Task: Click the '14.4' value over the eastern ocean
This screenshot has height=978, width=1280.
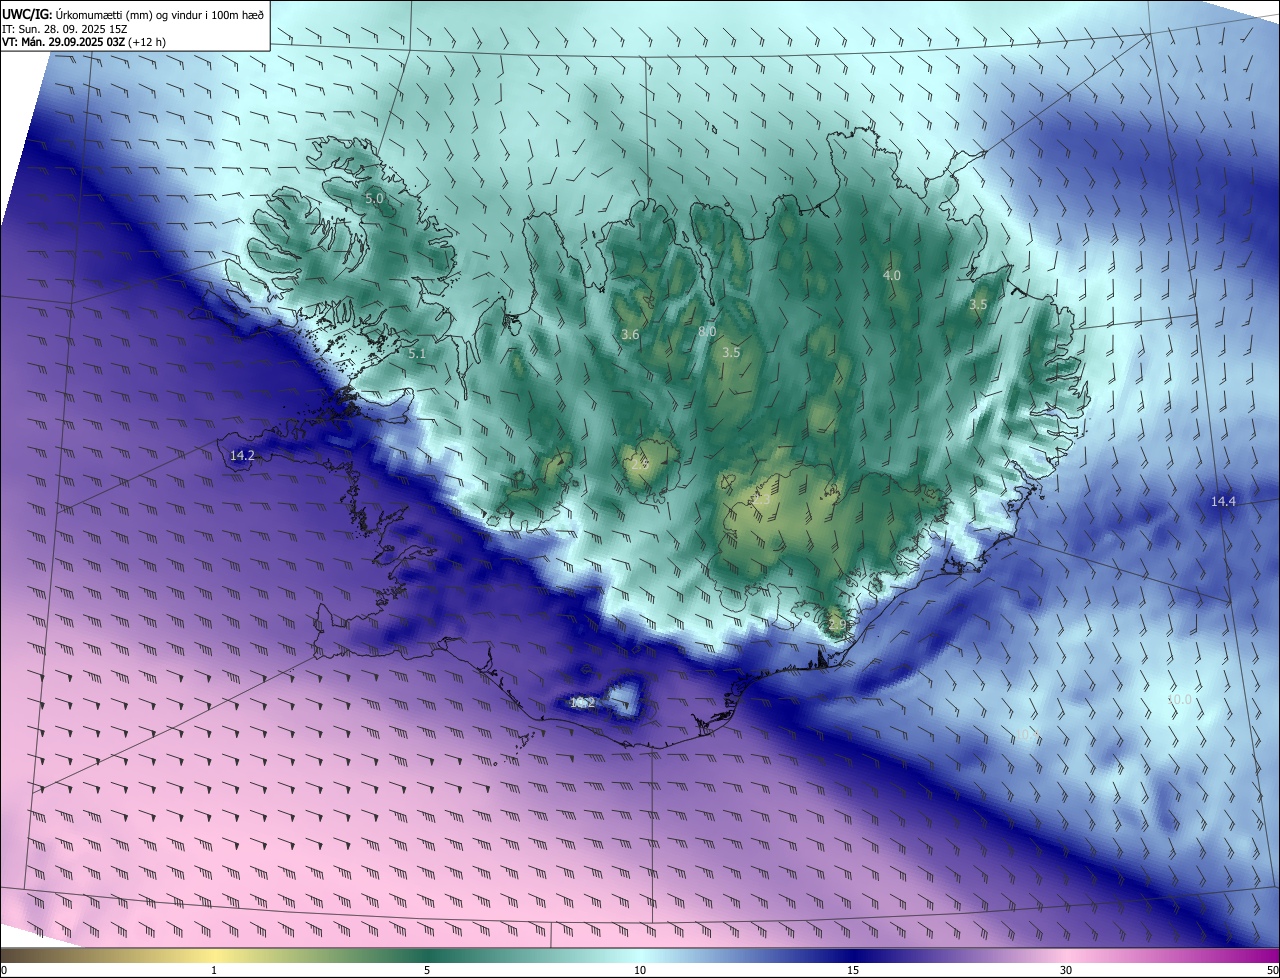Action: 1223,501
